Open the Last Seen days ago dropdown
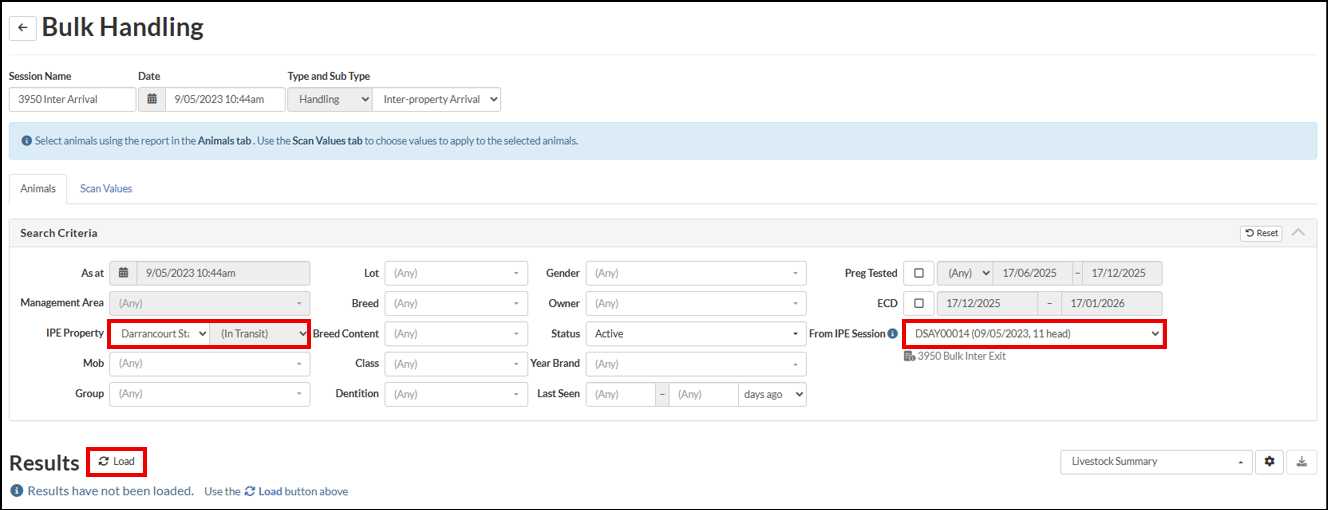1328x510 pixels. [x=773, y=394]
